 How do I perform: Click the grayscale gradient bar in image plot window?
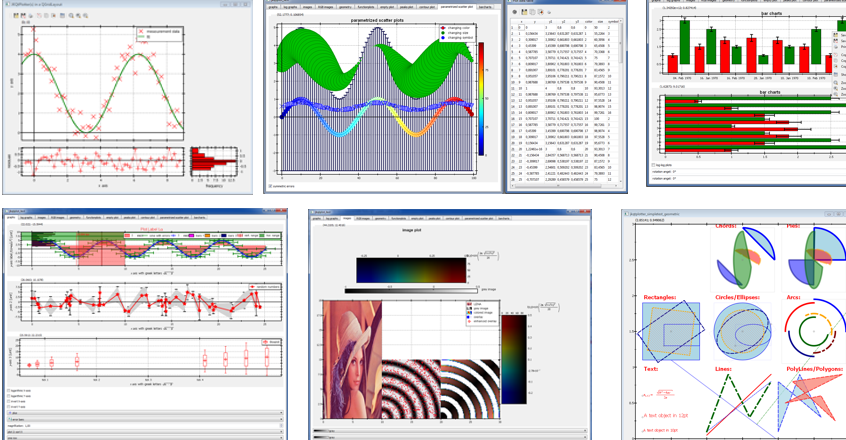point(411,291)
